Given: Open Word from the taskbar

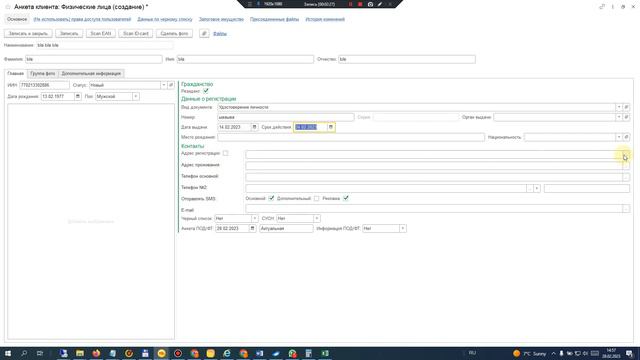Looking at the screenshot, I should [260, 353].
